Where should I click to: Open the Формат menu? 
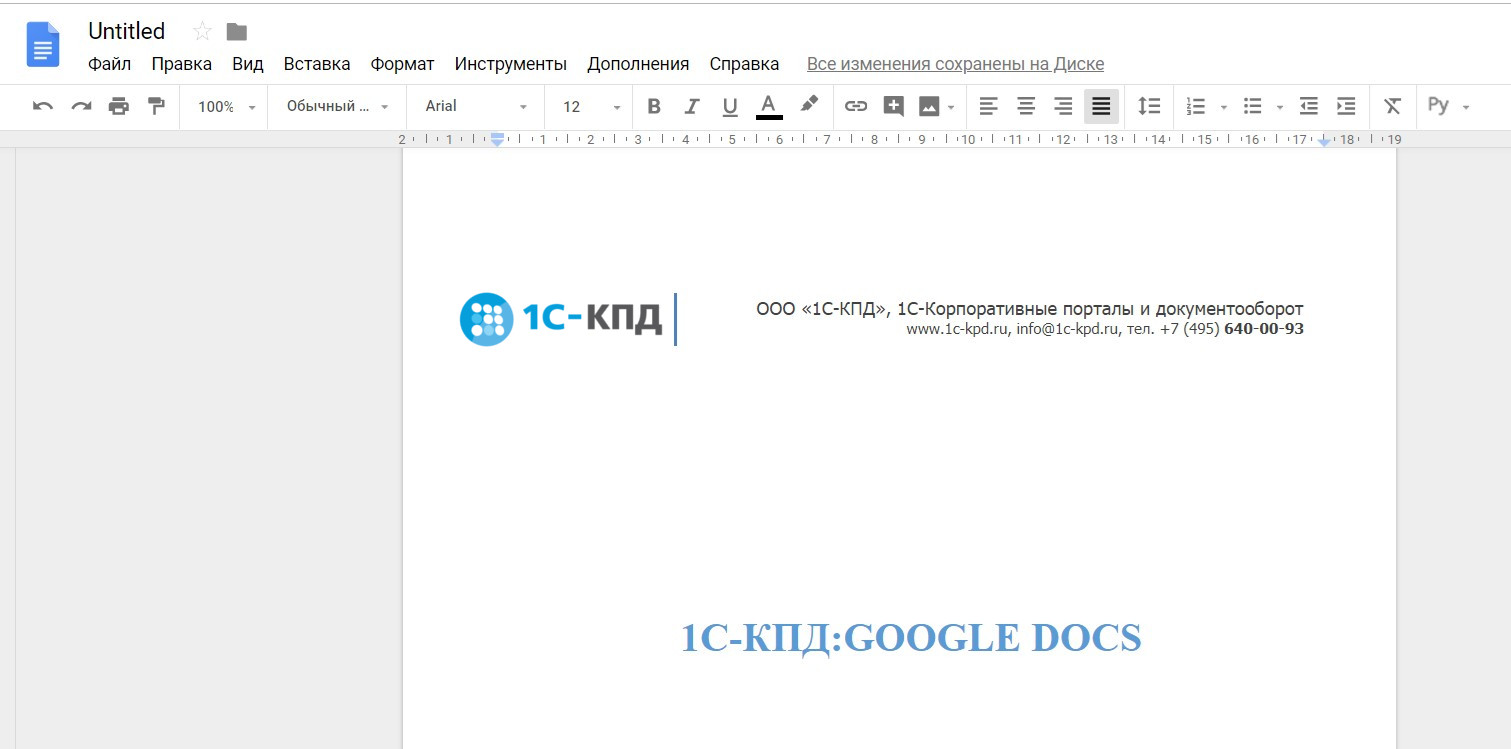coord(402,64)
